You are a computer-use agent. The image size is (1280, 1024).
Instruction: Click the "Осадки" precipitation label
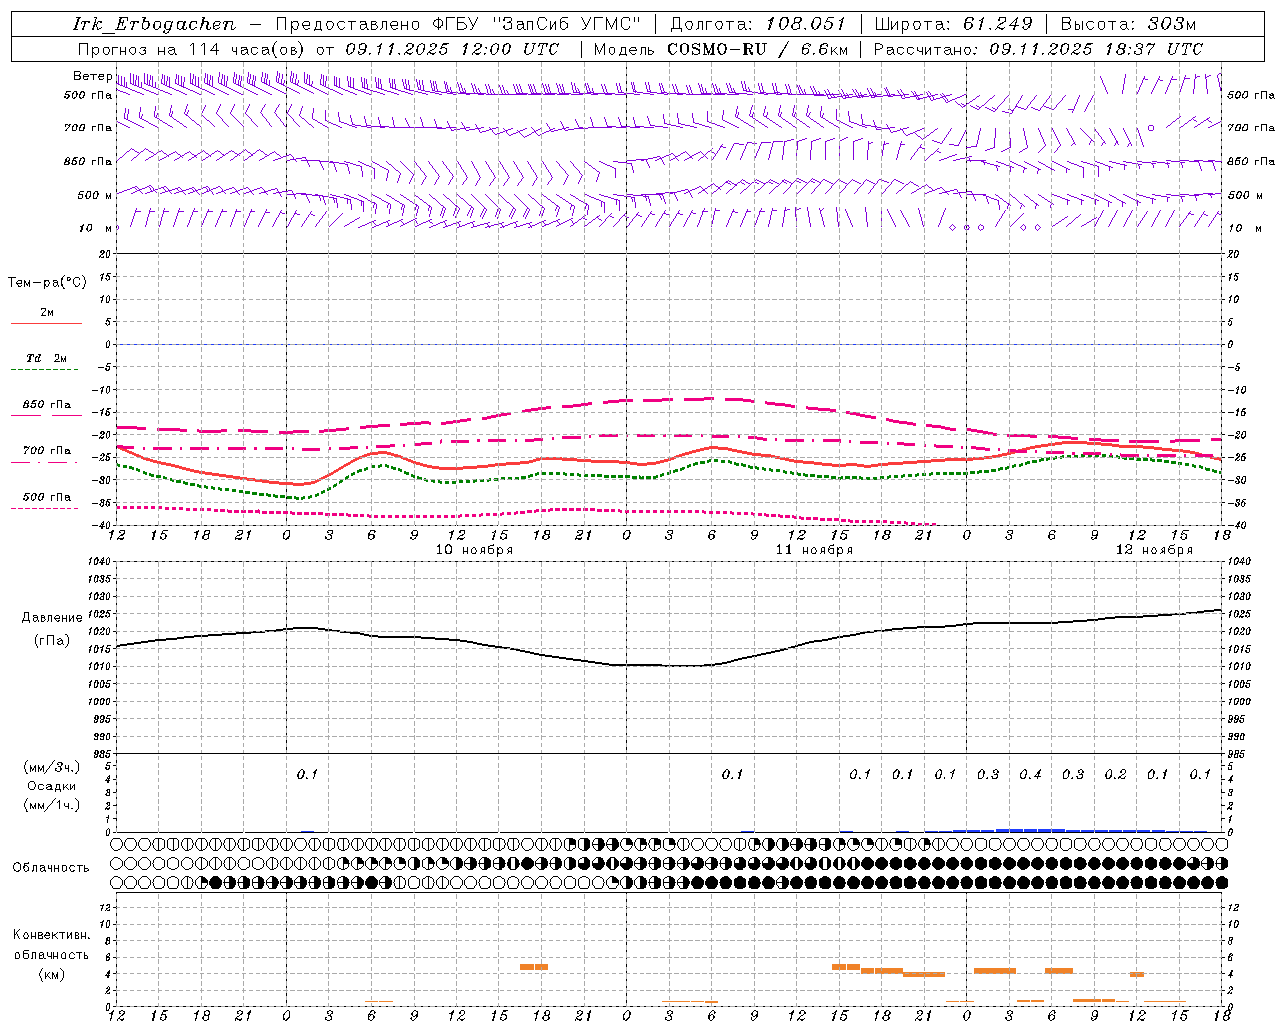(52, 786)
